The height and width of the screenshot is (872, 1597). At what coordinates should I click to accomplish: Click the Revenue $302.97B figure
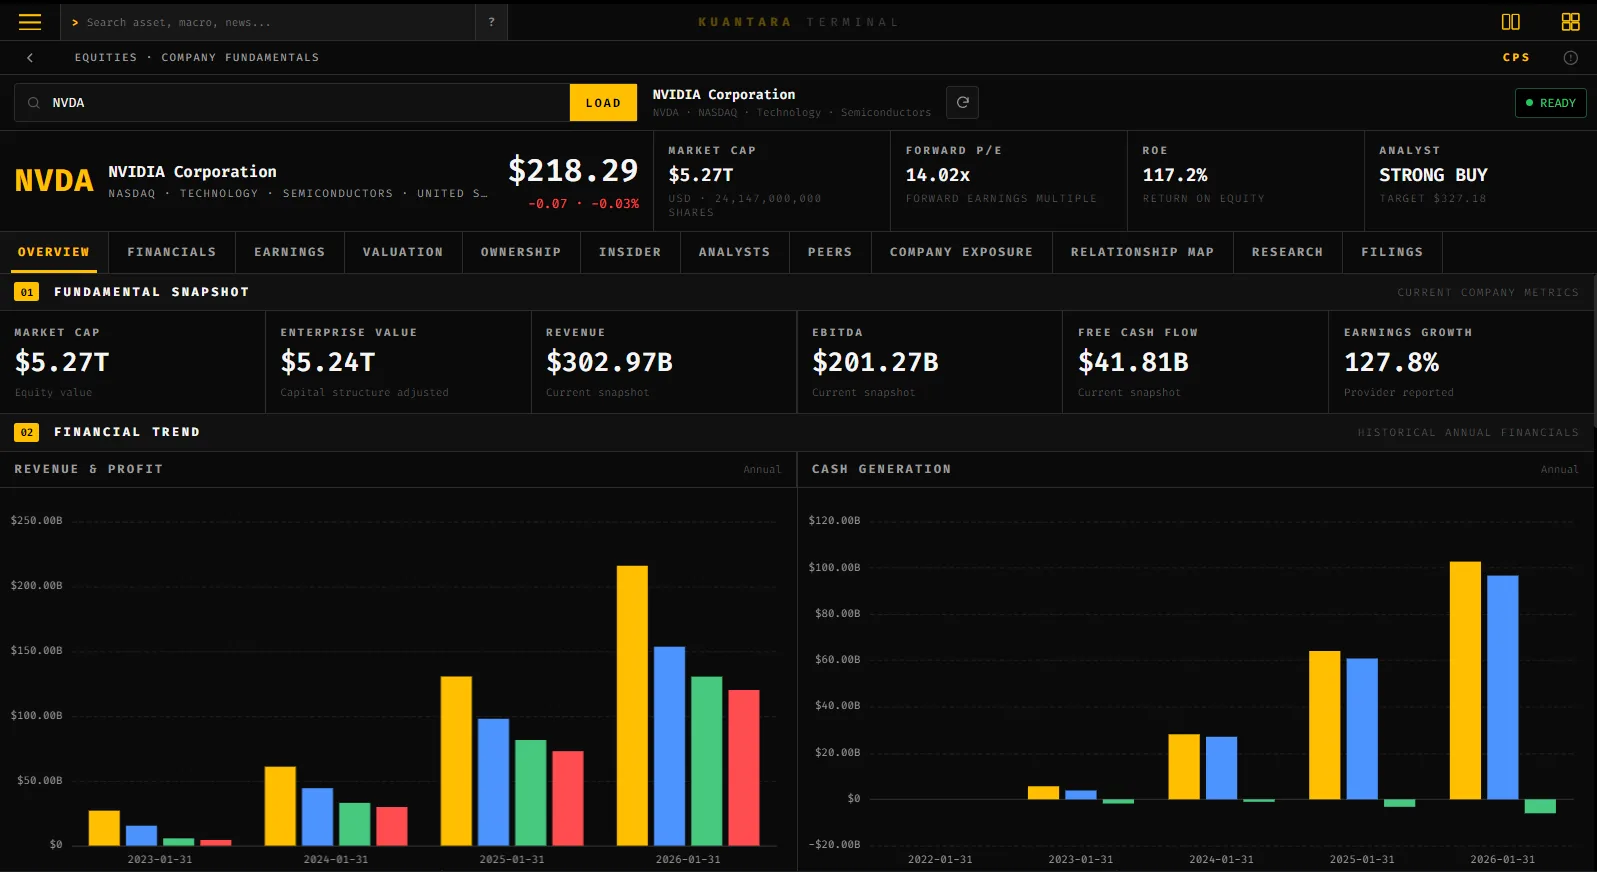click(609, 362)
